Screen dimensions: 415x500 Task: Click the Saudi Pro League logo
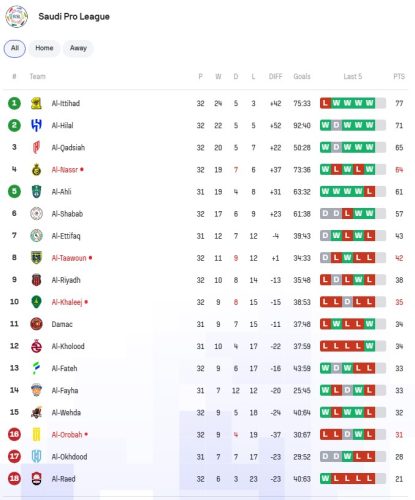pos(16,17)
